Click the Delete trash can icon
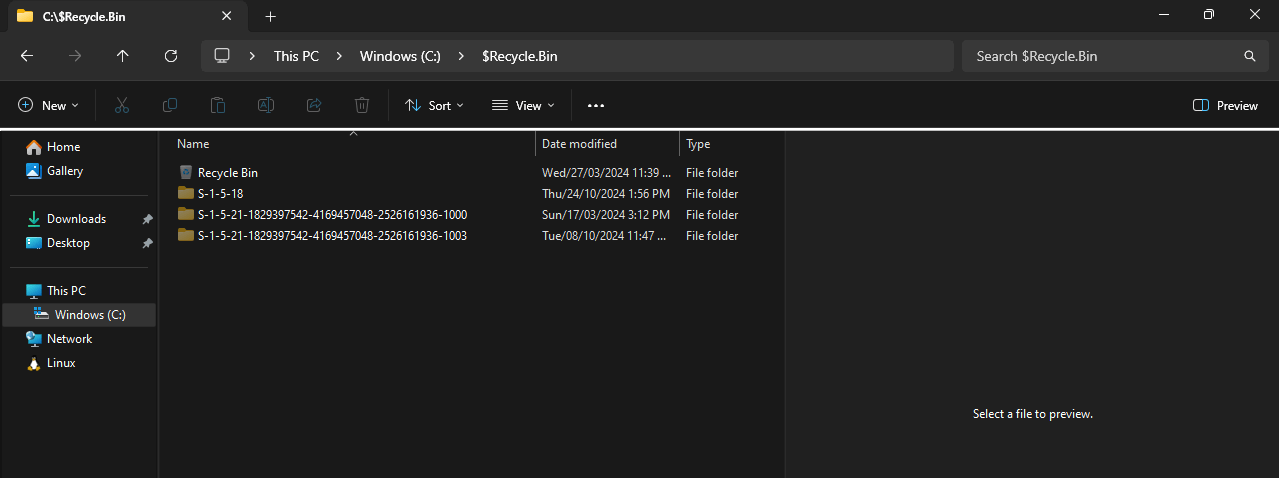This screenshot has width=1279, height=478. point(362,105)
